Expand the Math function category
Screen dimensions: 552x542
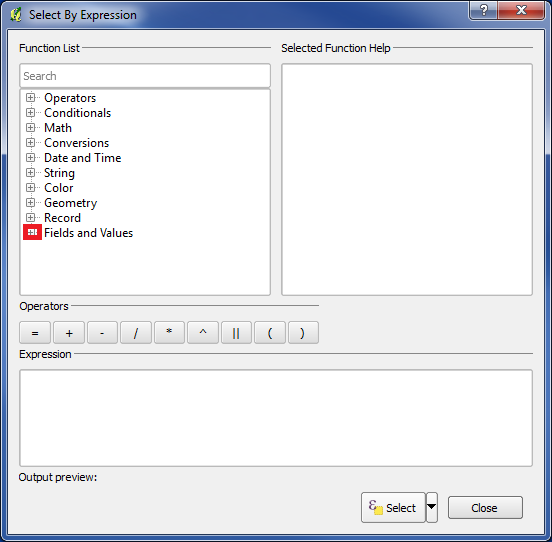pyautogui.click(x=31, y=127)
